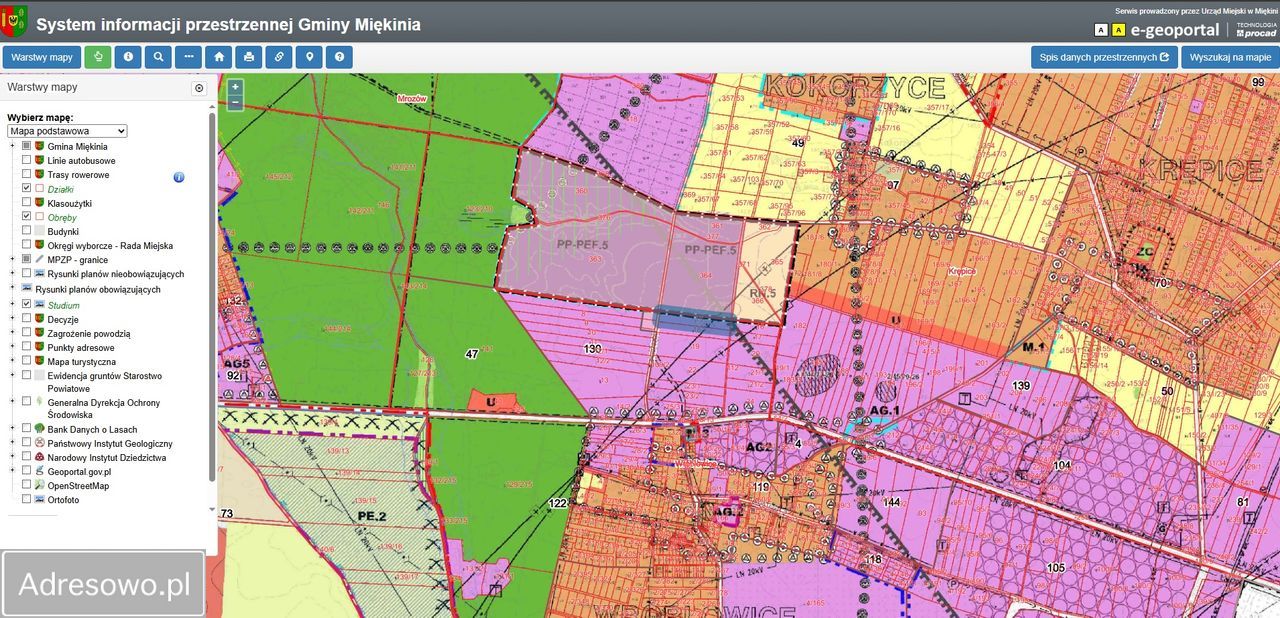Screen dimensions: 1280x618
Task: Click the Wyszukaj na mapie button
Action: [x=1230, y=57]
